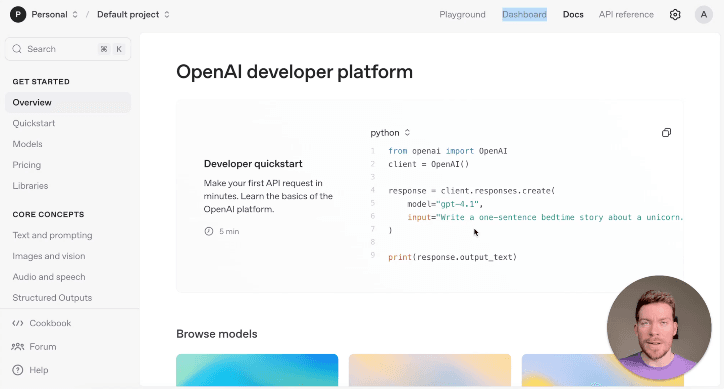724x389 pixels.
Task: Click code line 'print(response.output_text)'
Action: 452,257
